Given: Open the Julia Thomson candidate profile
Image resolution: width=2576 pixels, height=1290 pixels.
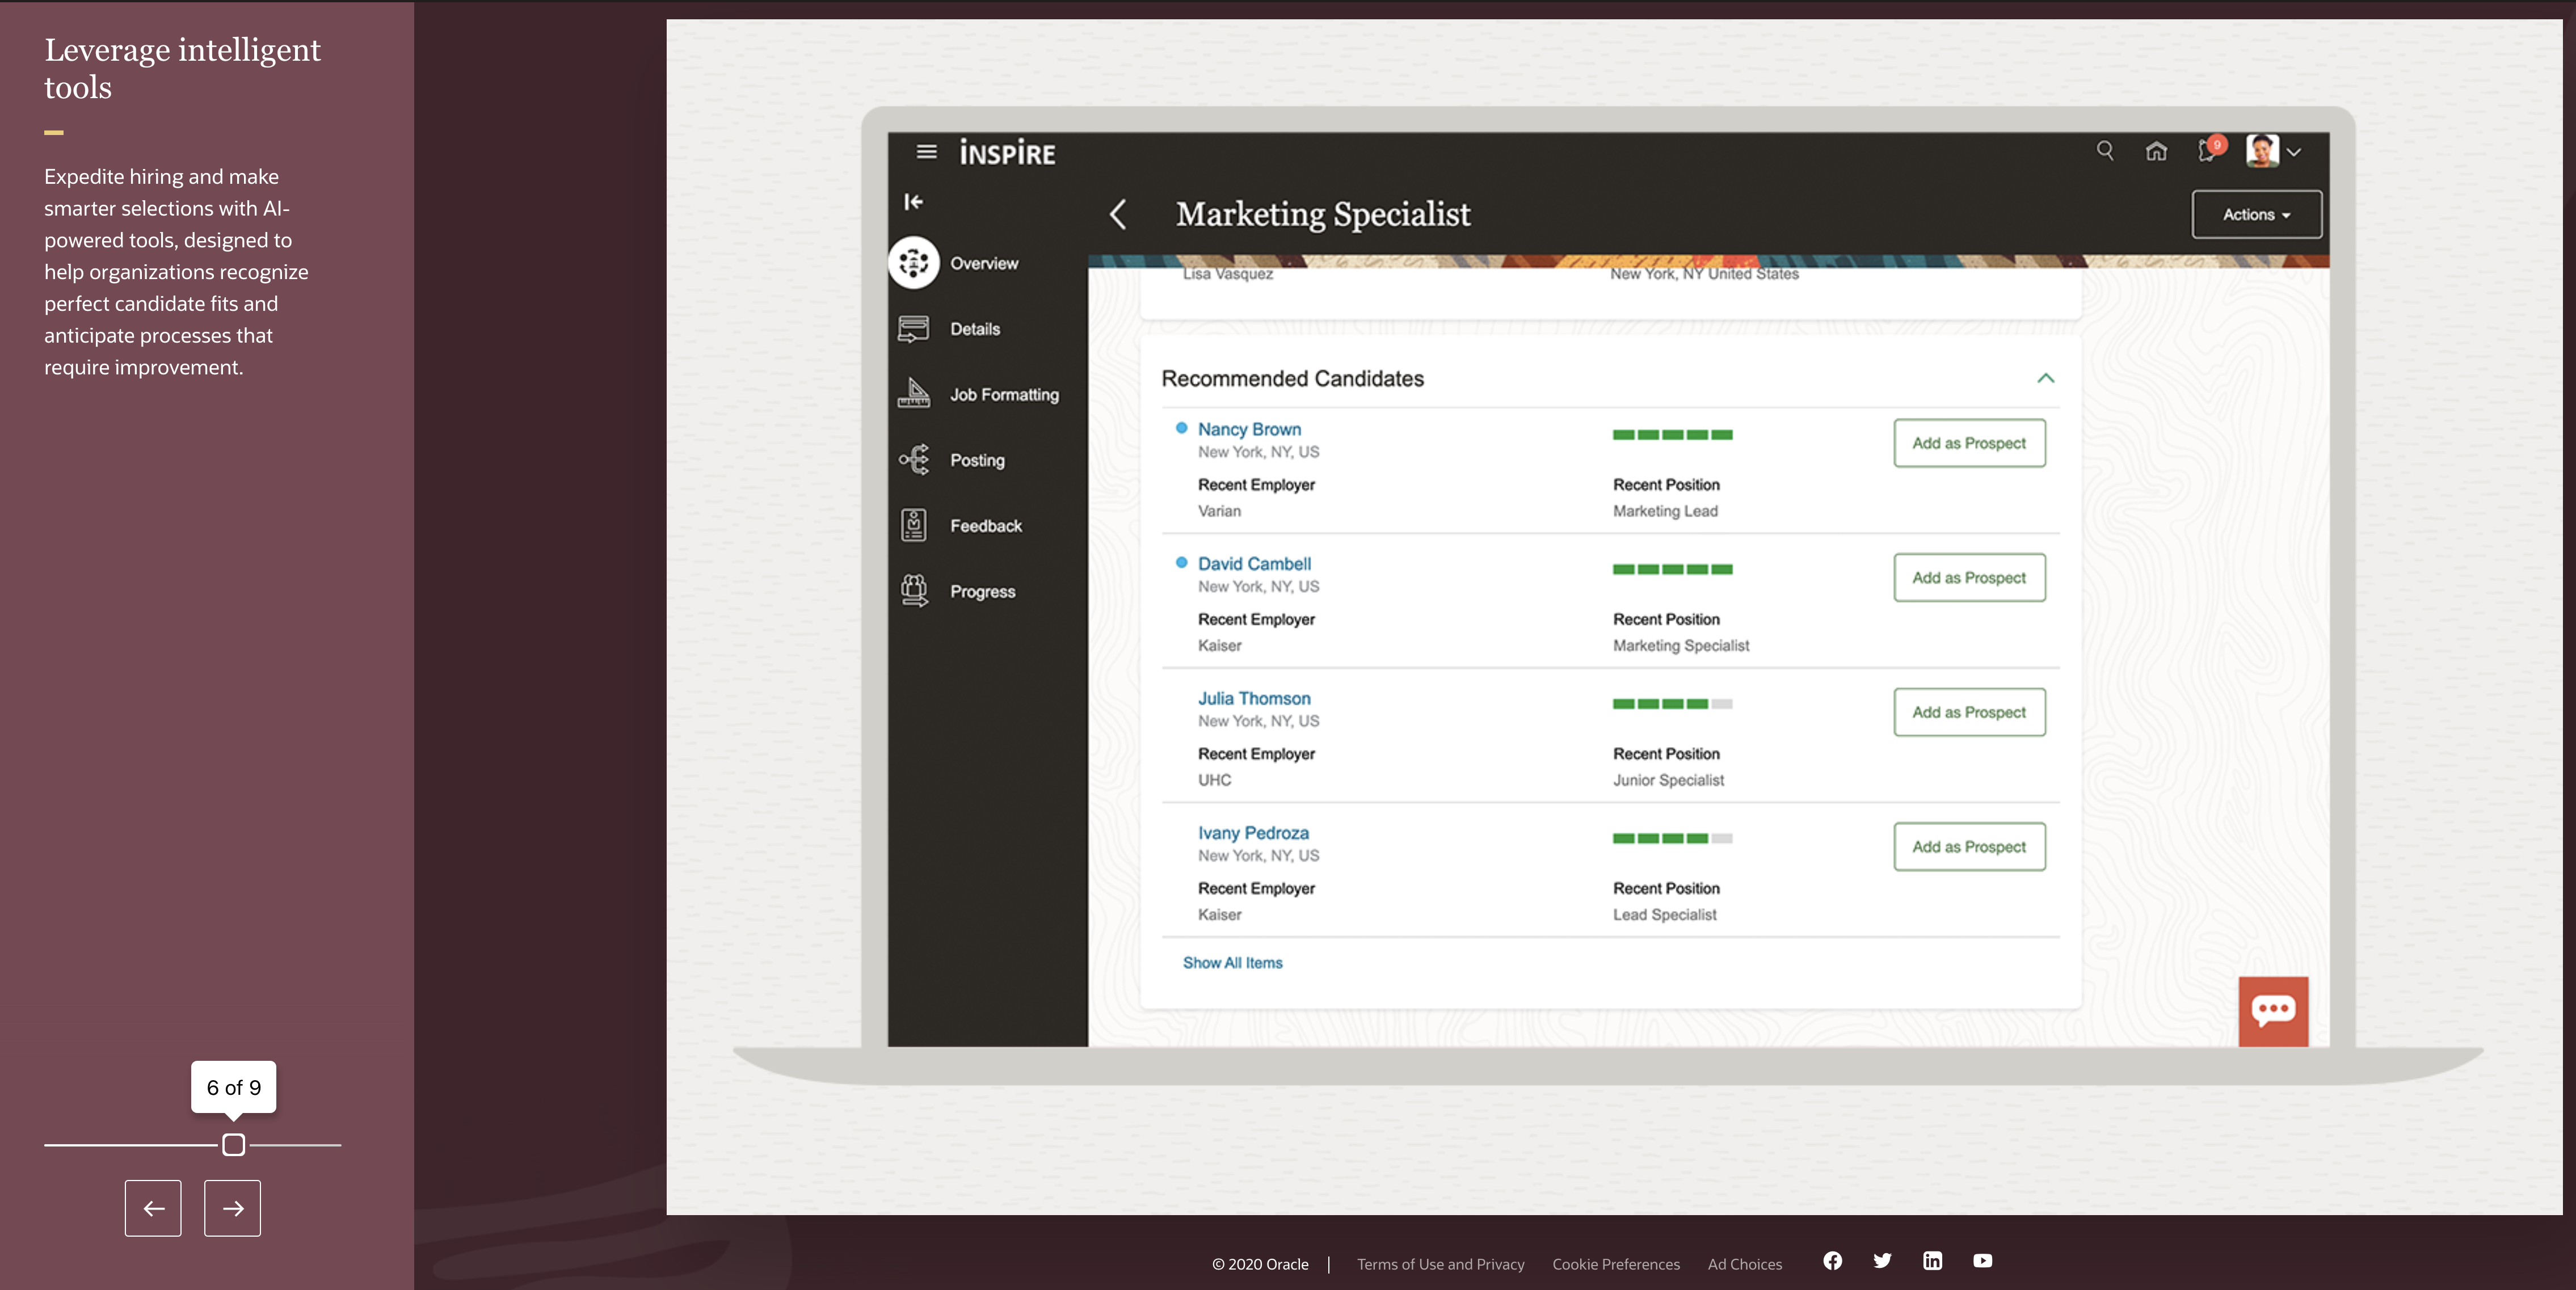Looking at the screenshot, I should [x=1253, y=699].
